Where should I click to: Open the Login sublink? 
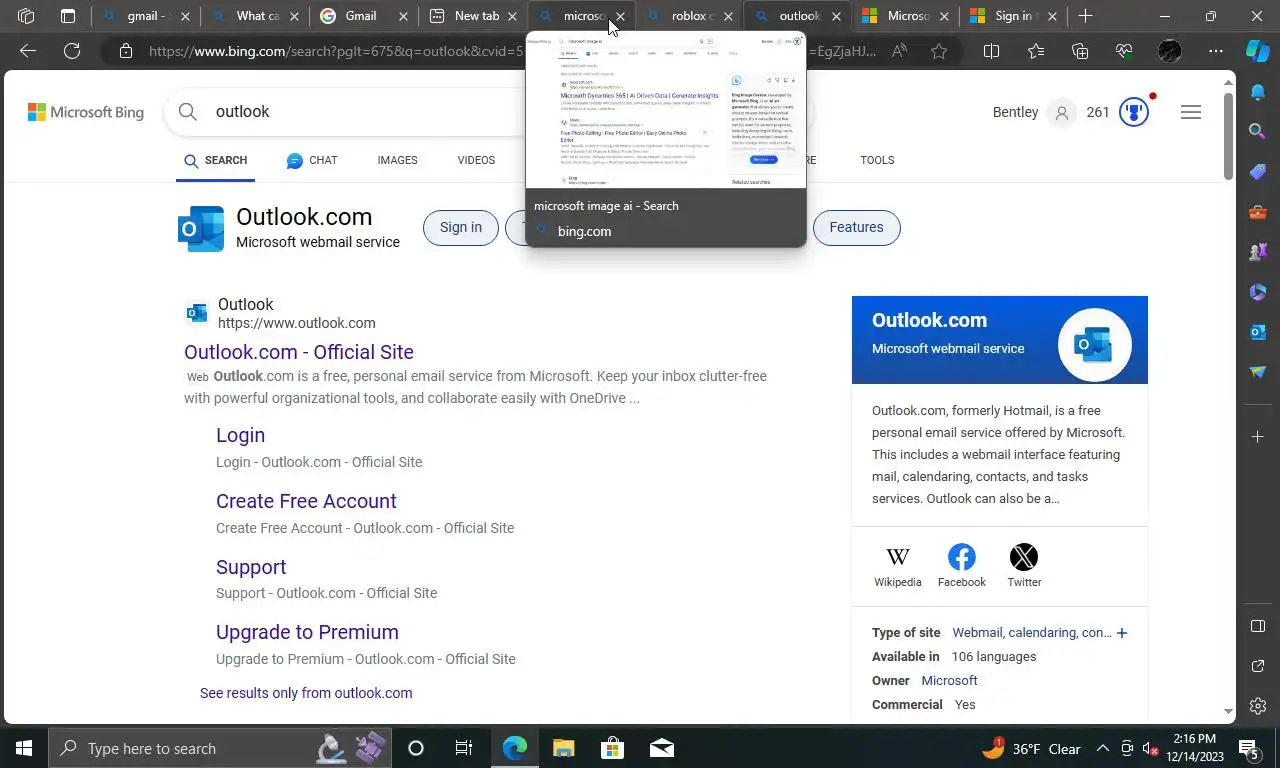pos(240,435)
